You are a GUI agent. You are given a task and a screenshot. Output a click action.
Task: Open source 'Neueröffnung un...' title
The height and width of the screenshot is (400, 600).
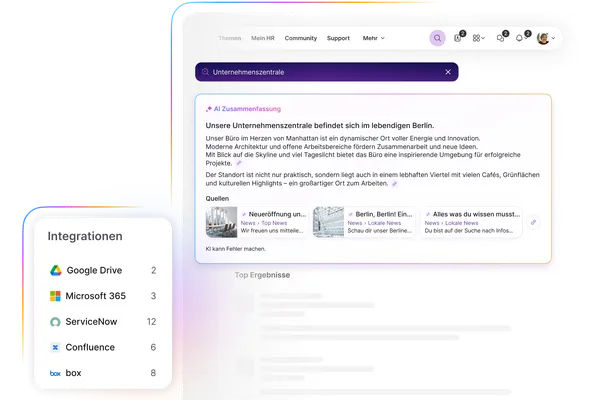(x=277, y=214)
